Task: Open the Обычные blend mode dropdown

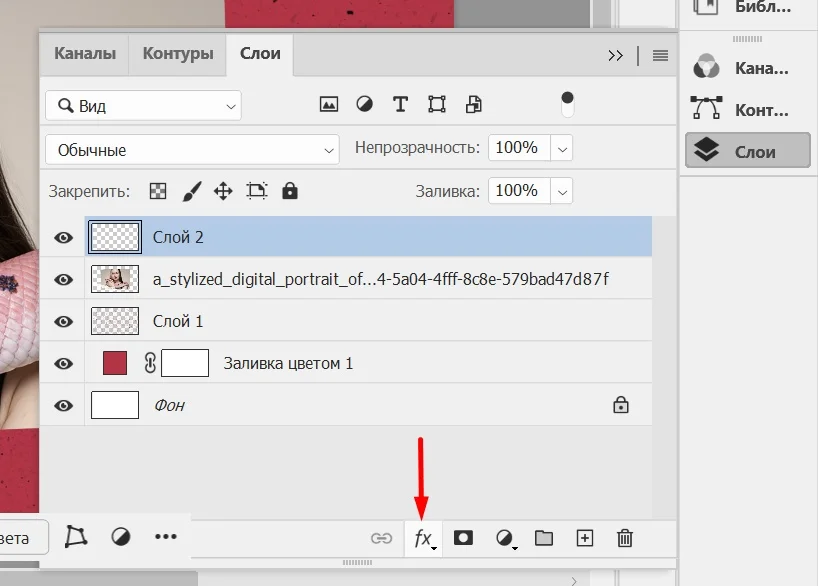Action: [x=193, y=150]
